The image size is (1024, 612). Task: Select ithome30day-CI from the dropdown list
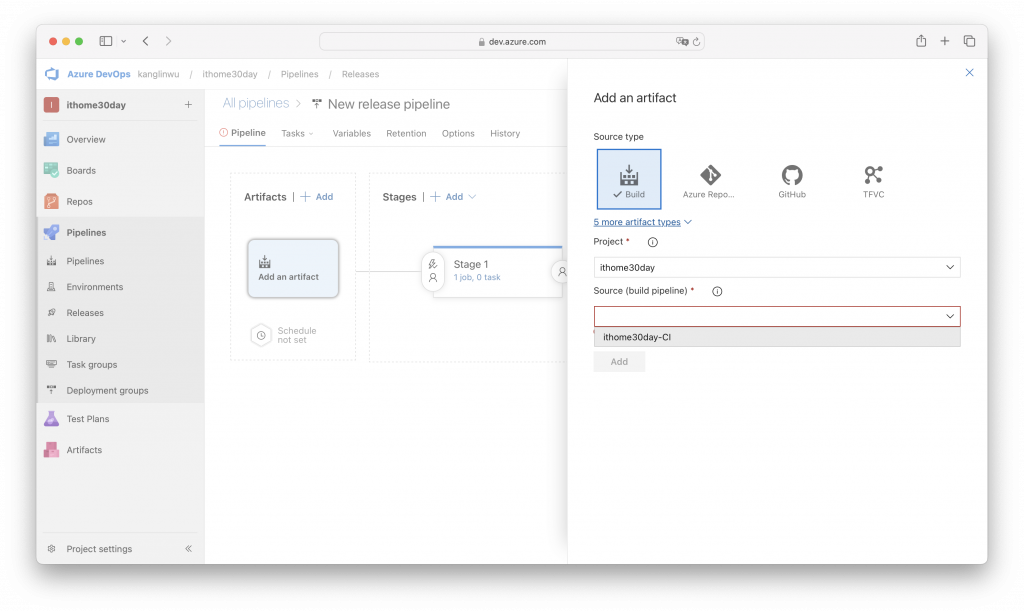click(x=776, y=337)
